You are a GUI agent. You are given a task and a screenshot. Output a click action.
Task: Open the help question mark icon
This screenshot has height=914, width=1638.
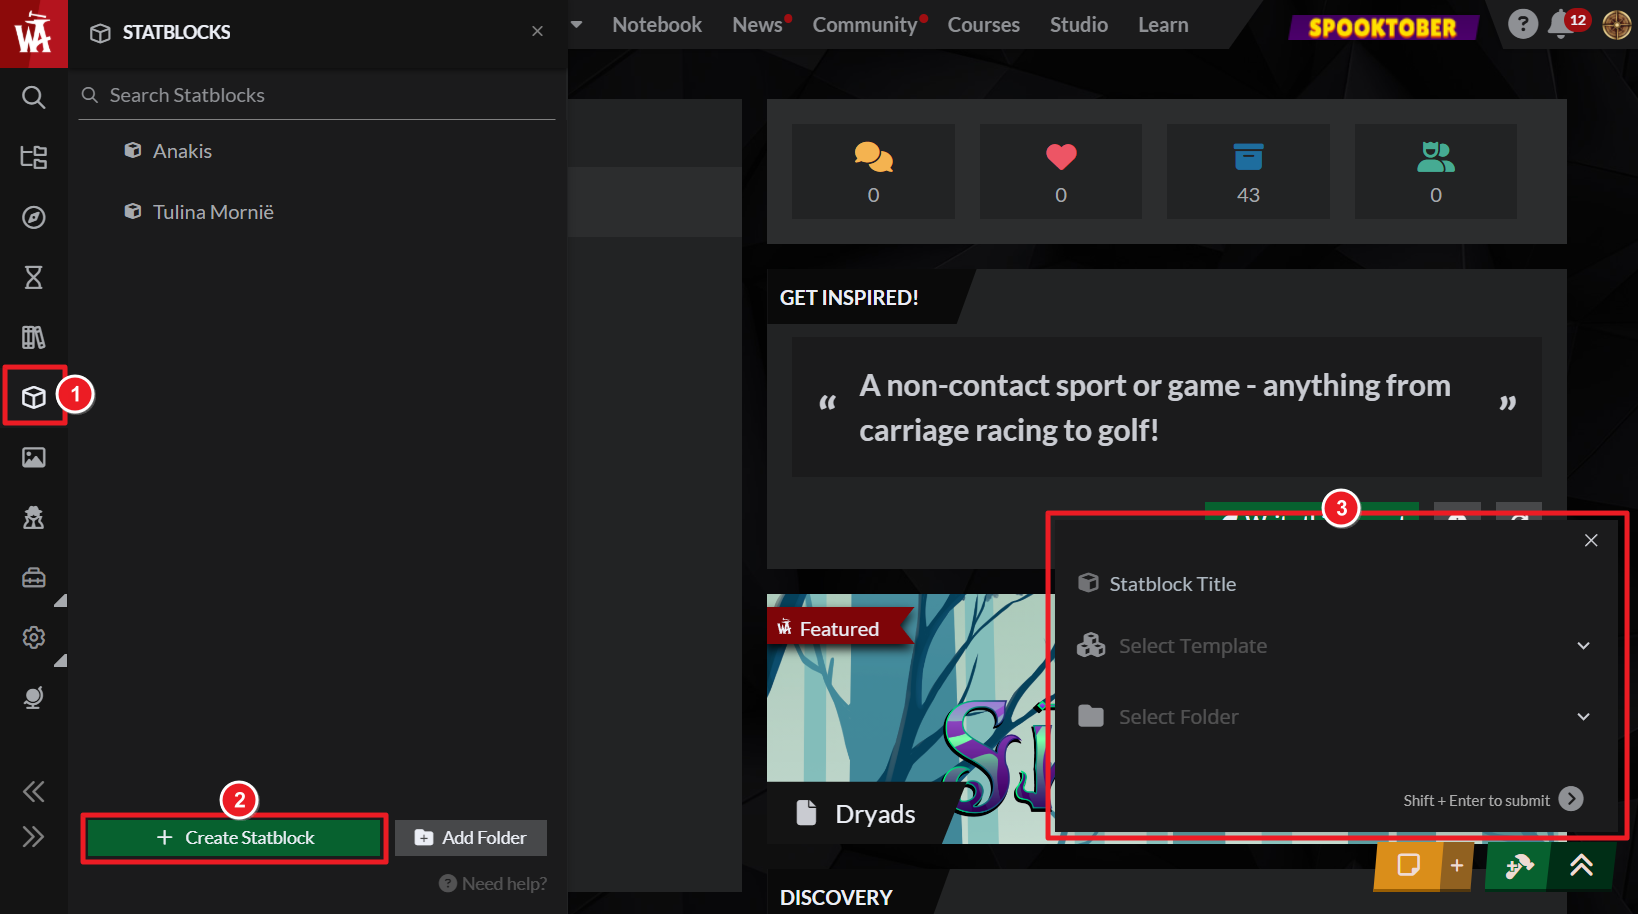[1522, 24]
